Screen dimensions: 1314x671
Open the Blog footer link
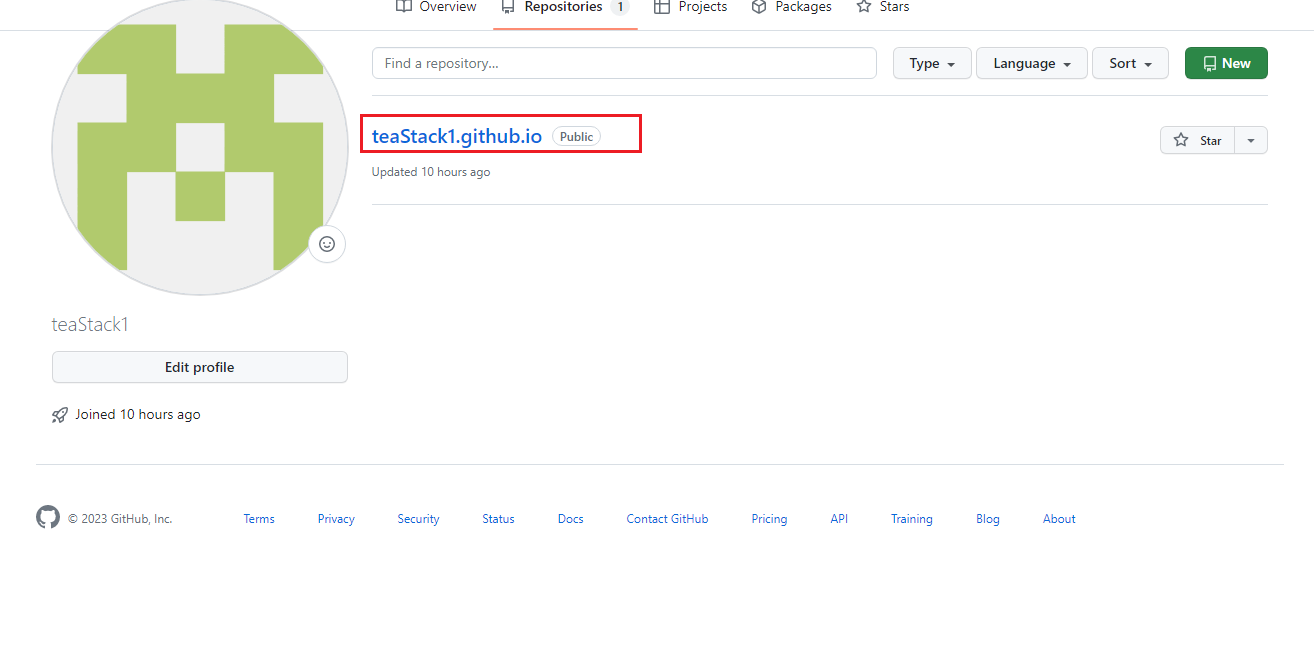988,519
